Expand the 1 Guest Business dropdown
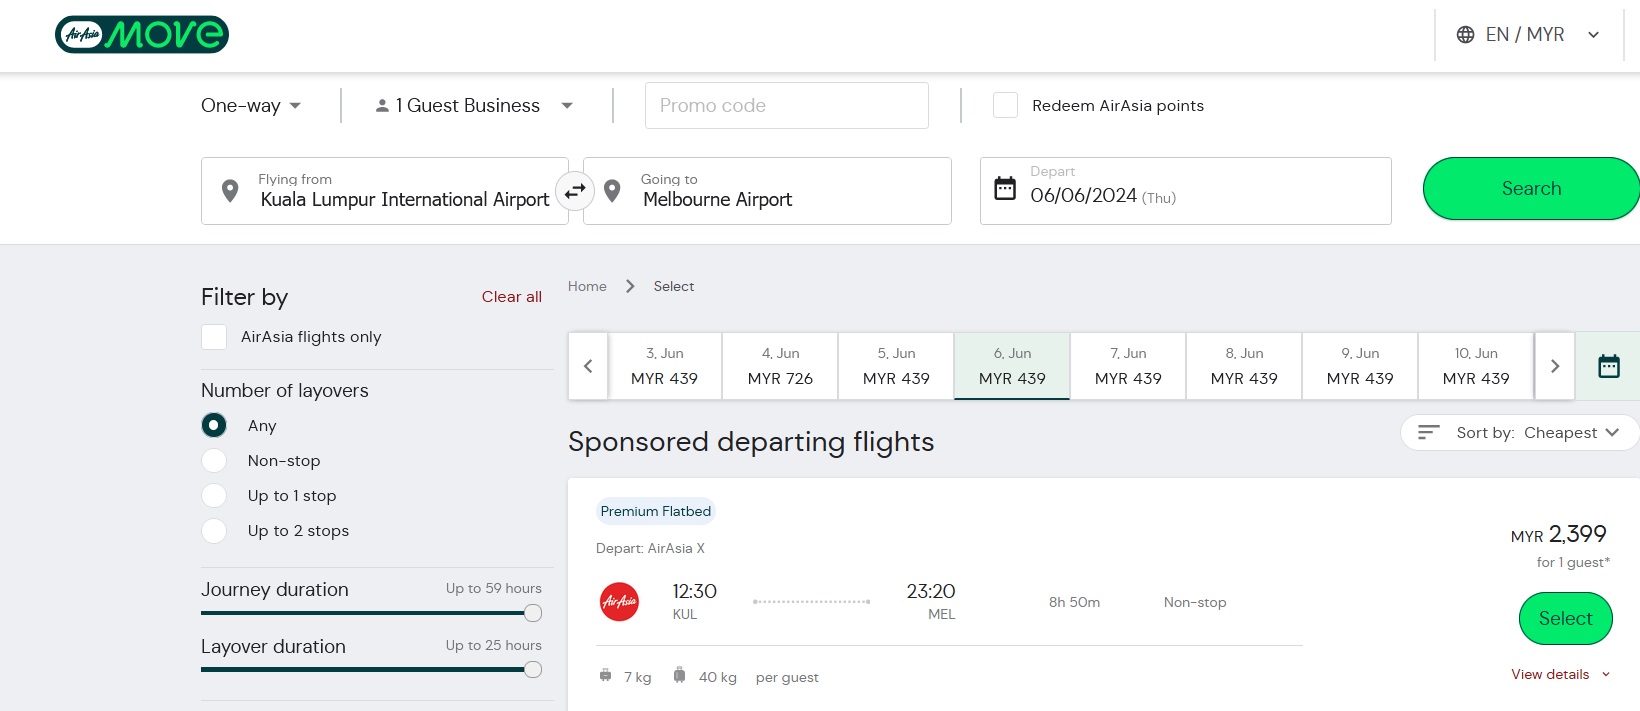The height and width of the screenshot is (711, 1640). pos(473,106)
